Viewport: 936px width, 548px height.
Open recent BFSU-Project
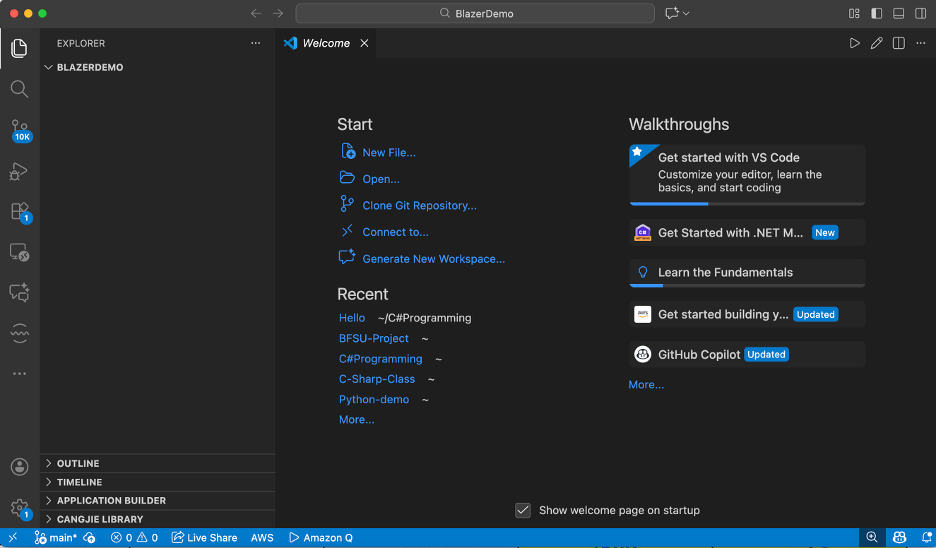[x=374, y=338]
